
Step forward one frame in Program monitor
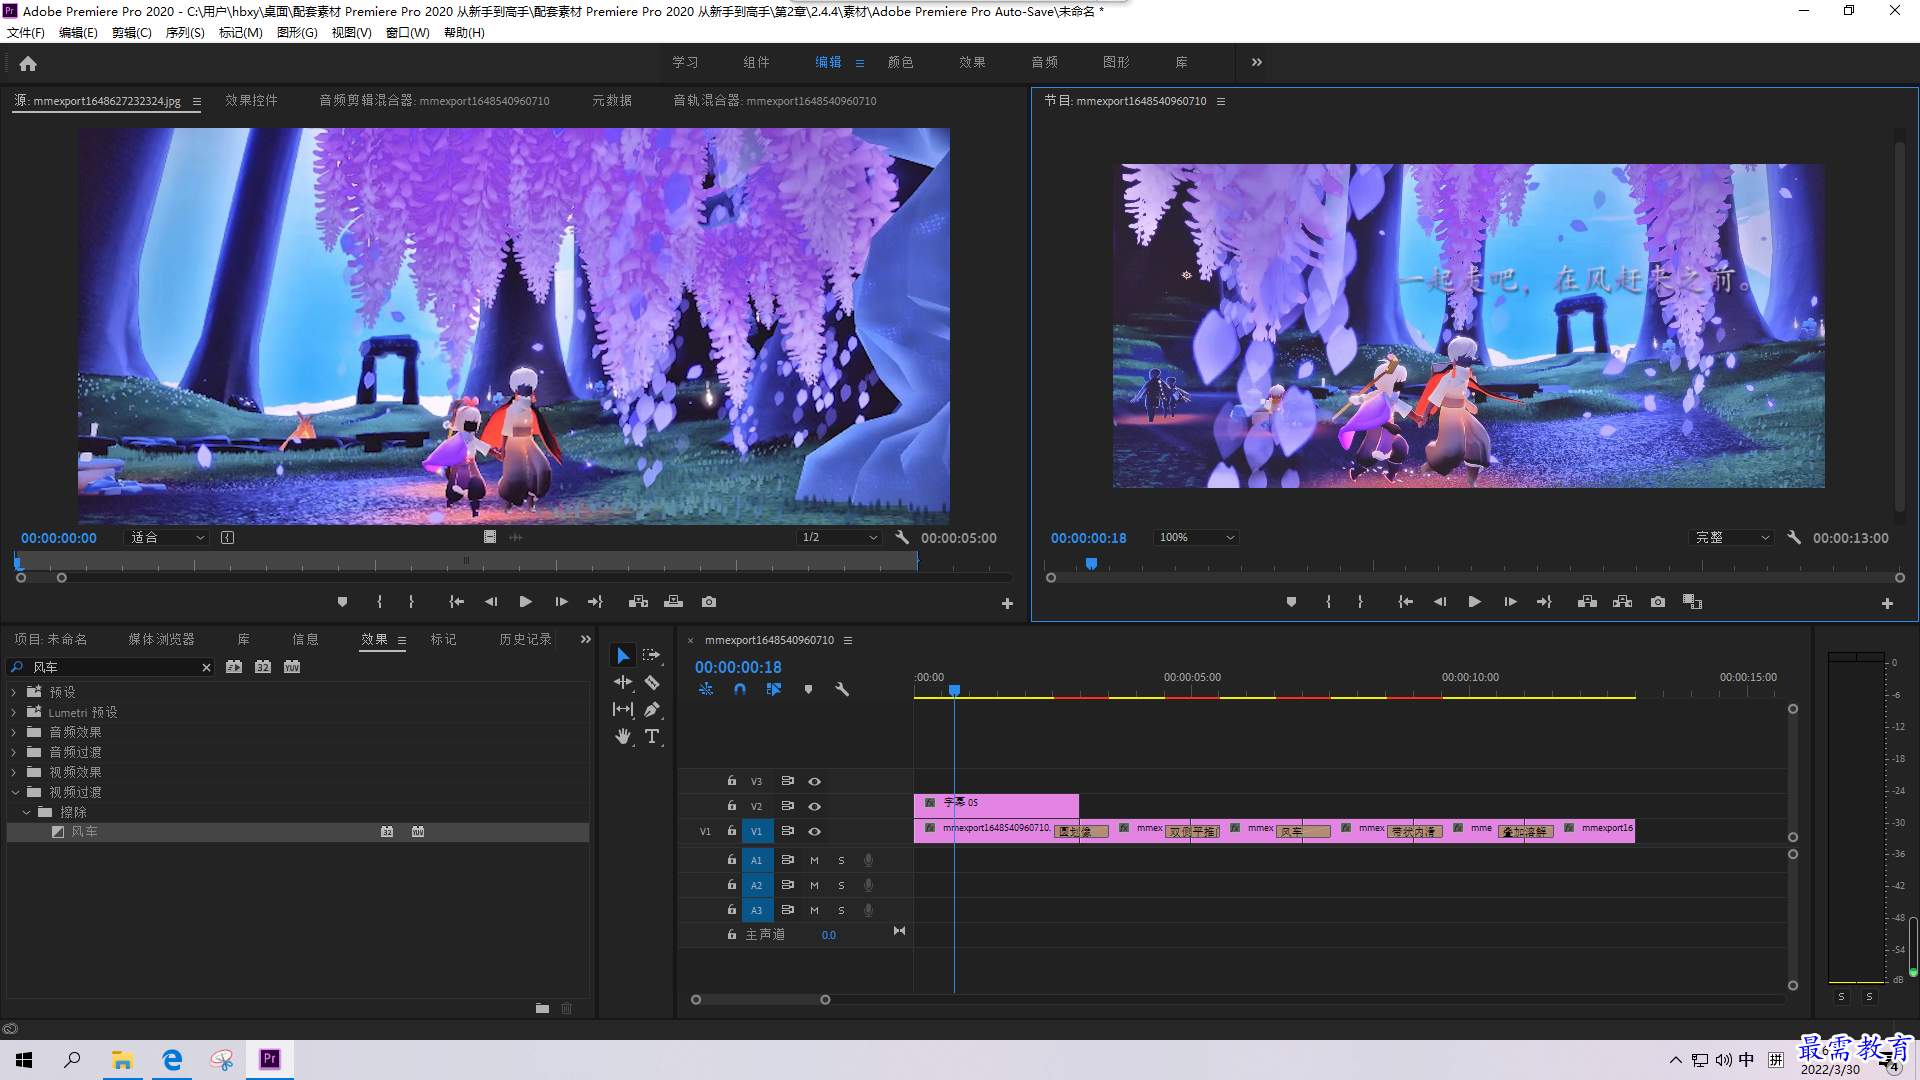click(x=1510, y=602)
